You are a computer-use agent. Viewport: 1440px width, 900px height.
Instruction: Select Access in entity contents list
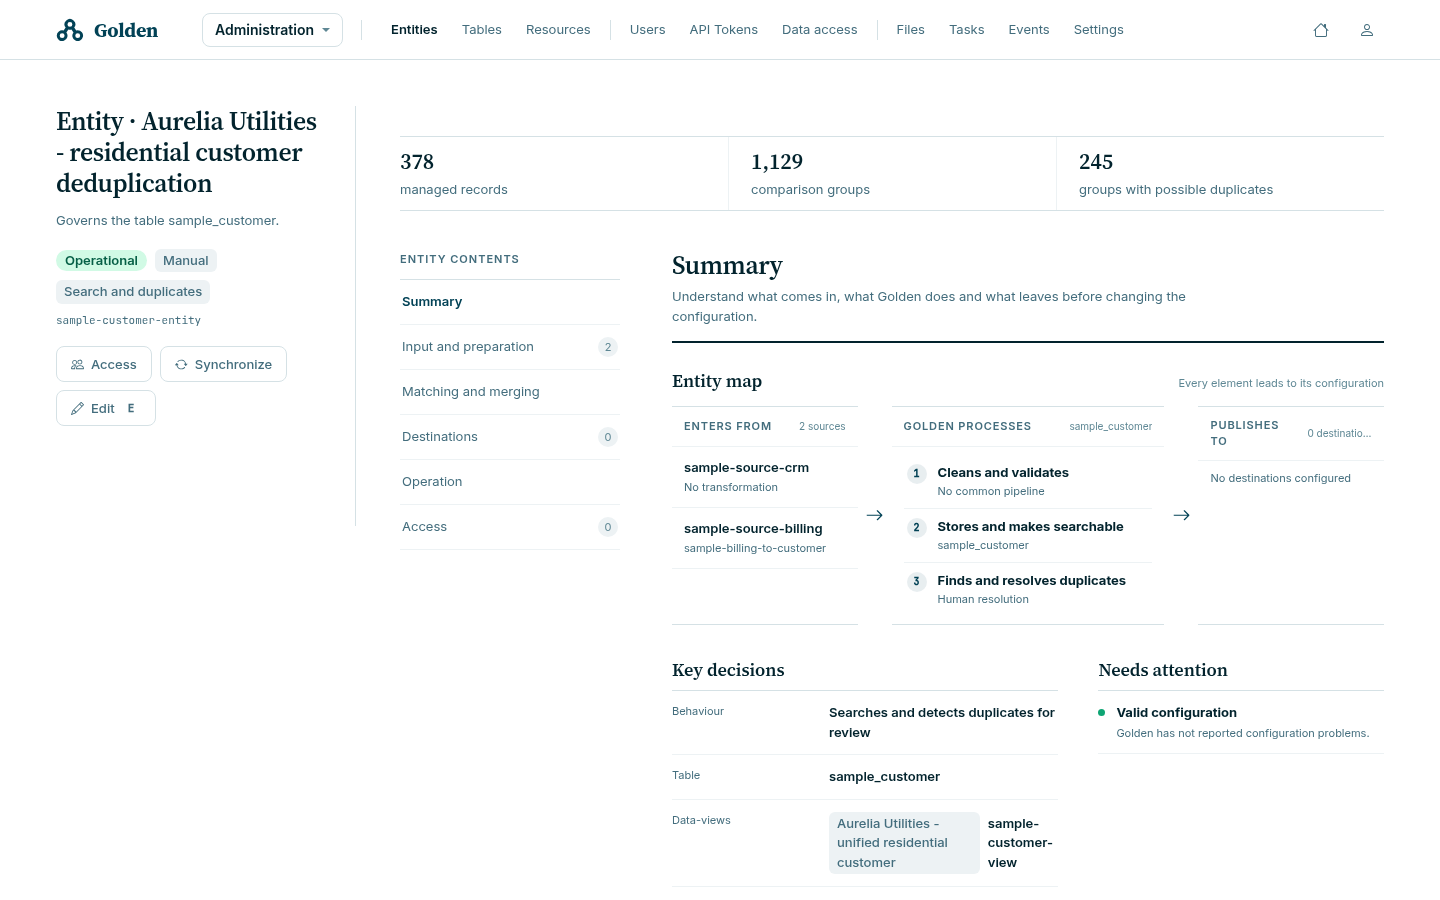pyautogui.click(x=510, y=527)
